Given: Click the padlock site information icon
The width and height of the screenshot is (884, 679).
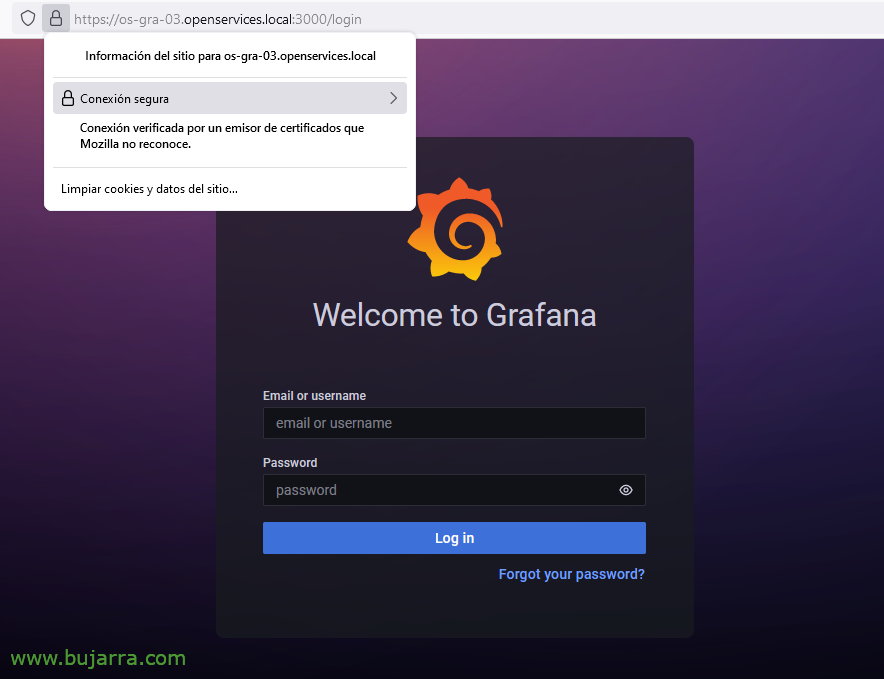Looking at the screenshot, I should (x=56, y=19).
